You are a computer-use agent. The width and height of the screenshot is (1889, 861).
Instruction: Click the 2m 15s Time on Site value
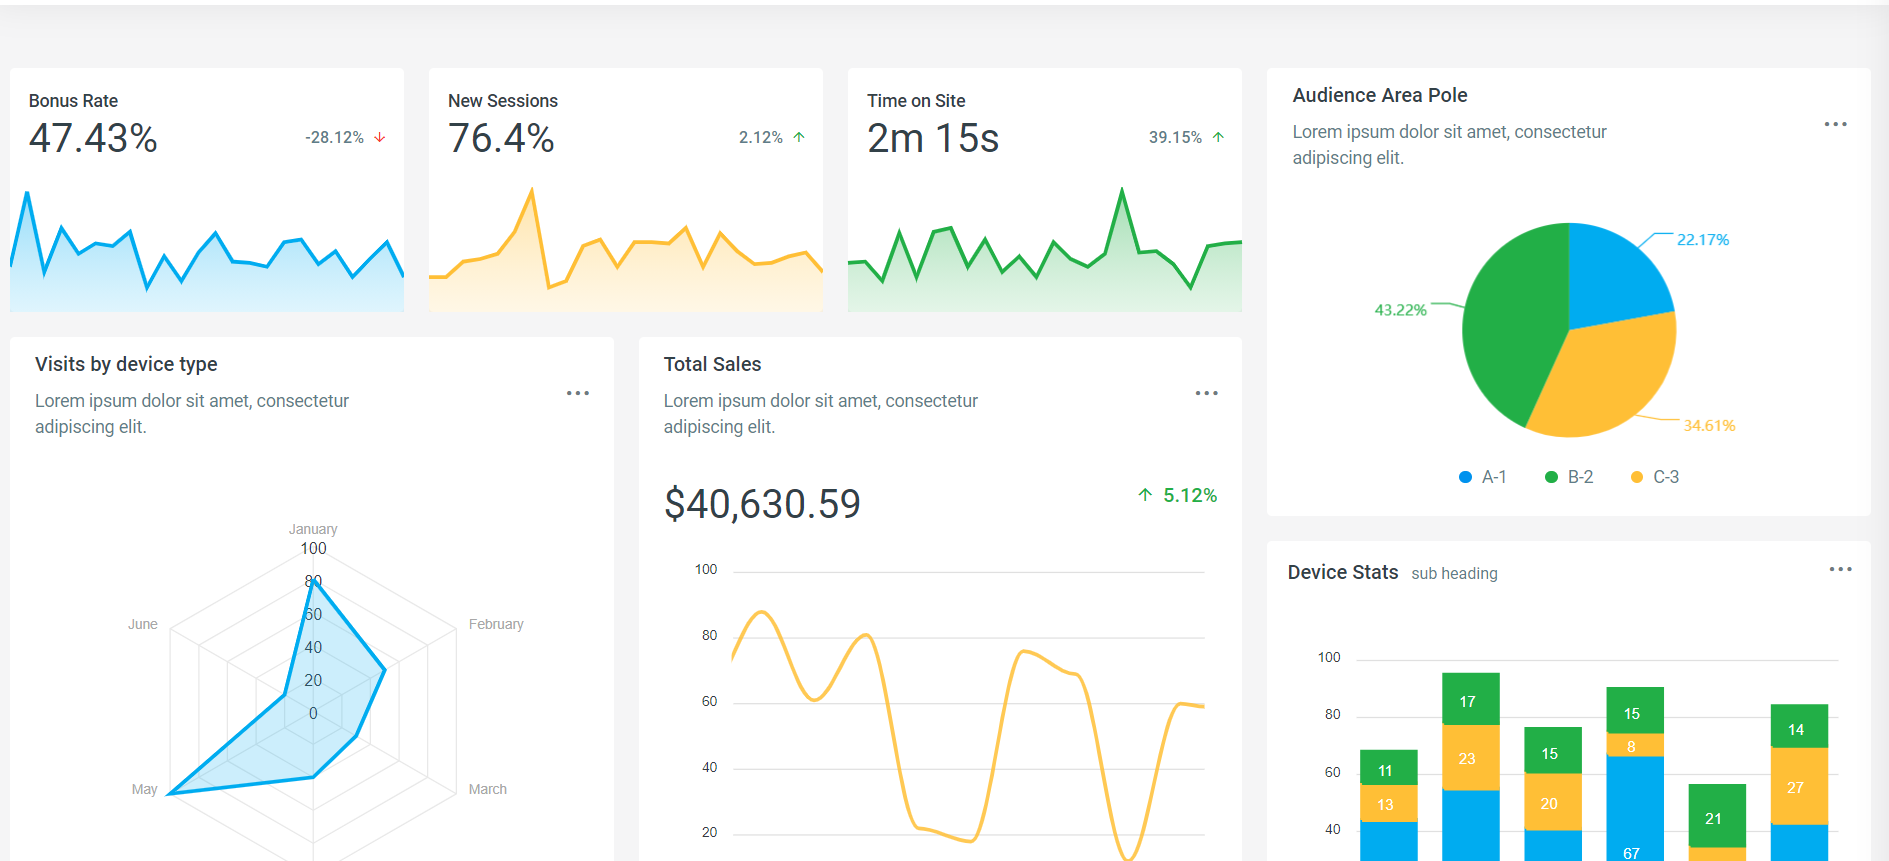[x=933, y=138]
